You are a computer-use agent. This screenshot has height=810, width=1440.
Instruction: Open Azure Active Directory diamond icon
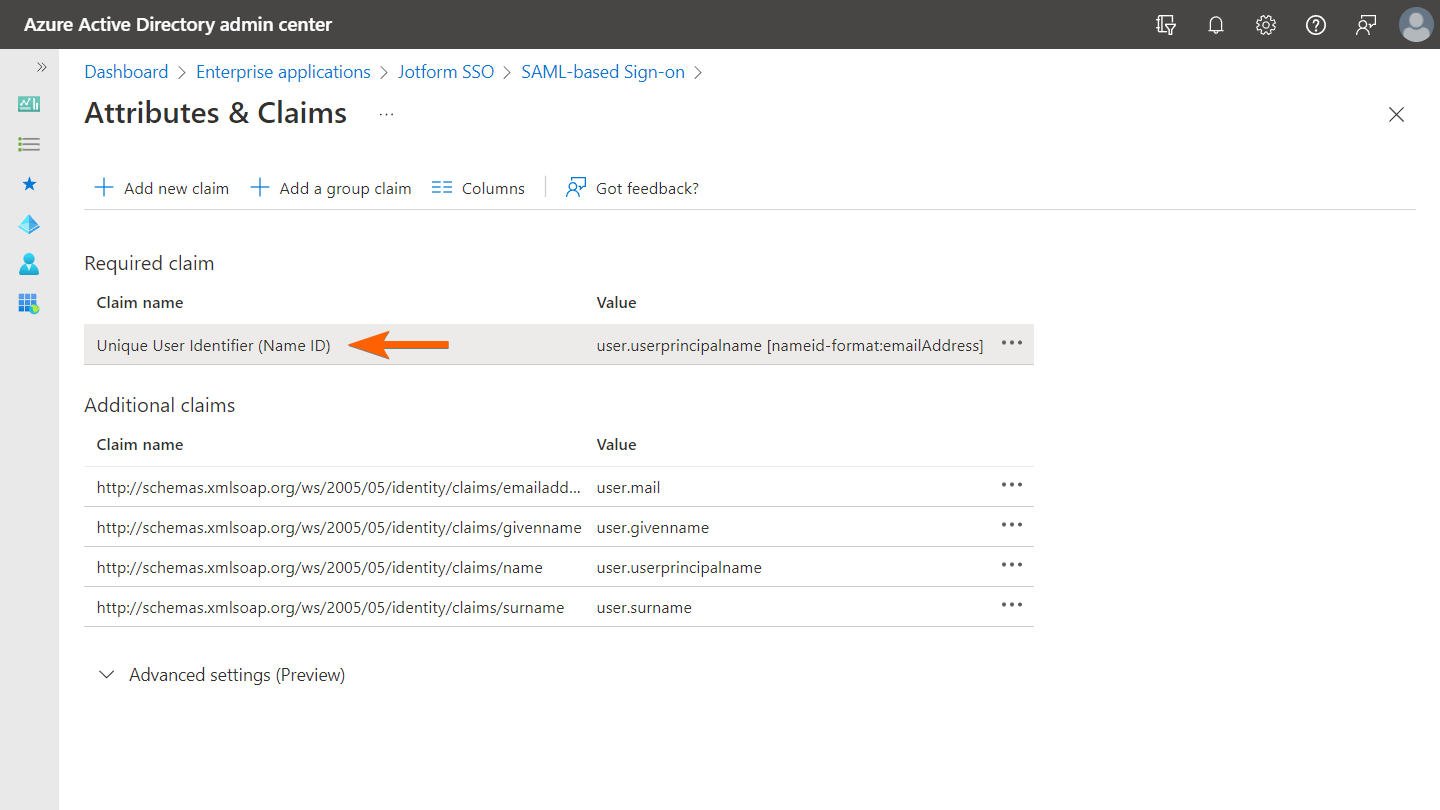pyautogui.click(x=29, y=224)
